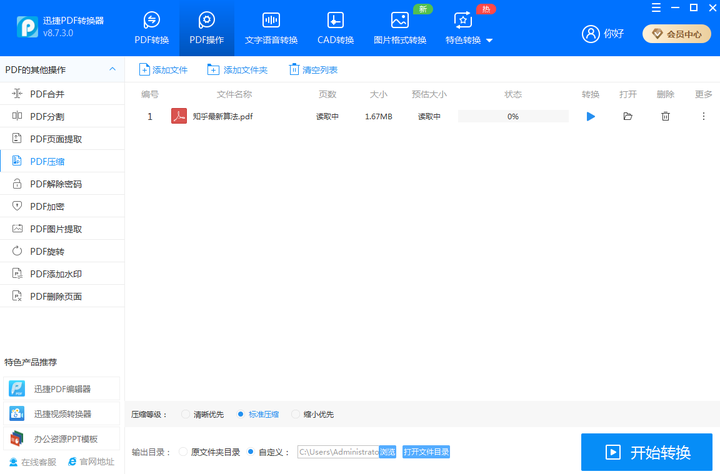720x474 pixels.
Task: Click the 页数 column header
Action: click(x=327, y=94)
